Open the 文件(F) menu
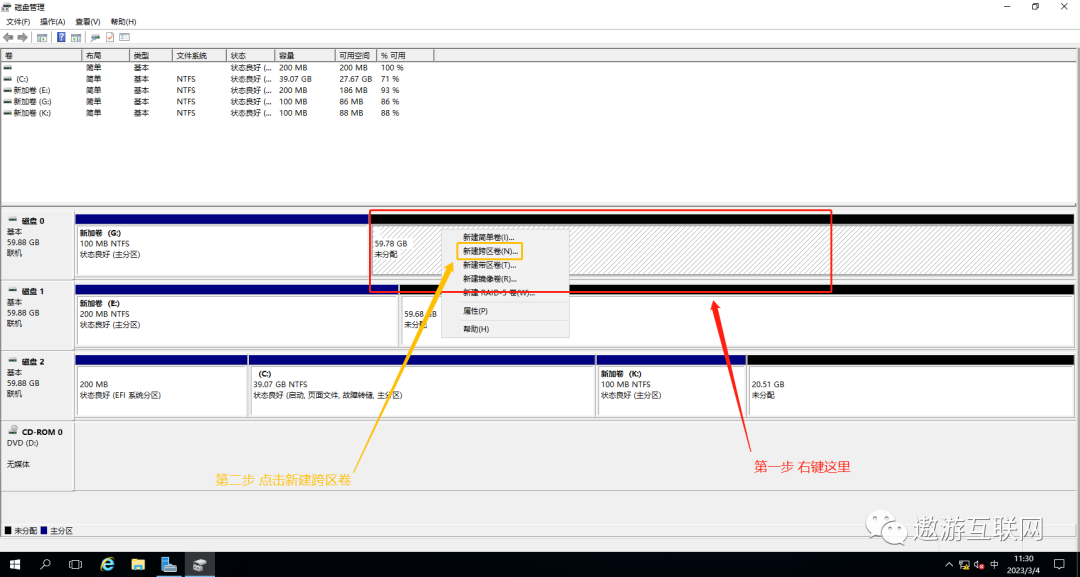This screenshot has height=577, width=1080. point(18,22)
